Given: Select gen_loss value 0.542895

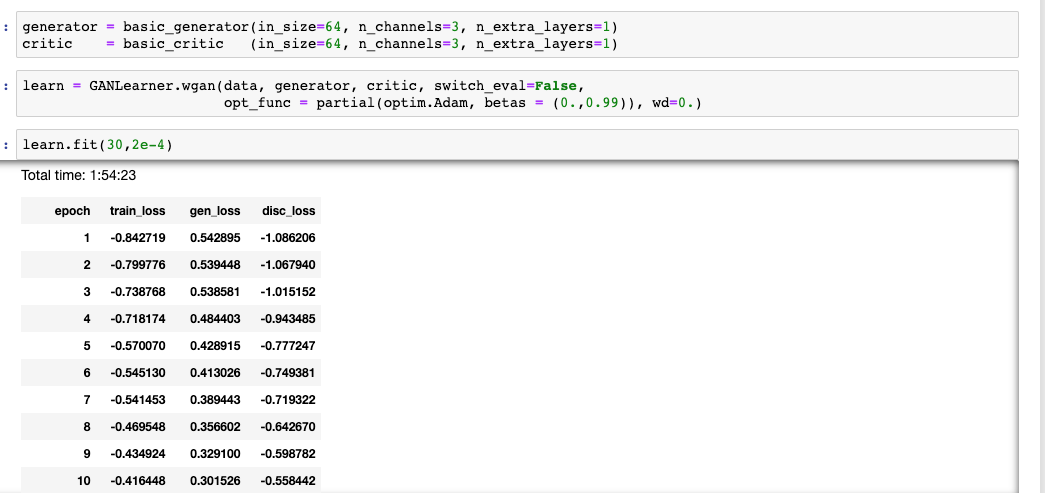Looking at the screenshot, I should point(215,238).
